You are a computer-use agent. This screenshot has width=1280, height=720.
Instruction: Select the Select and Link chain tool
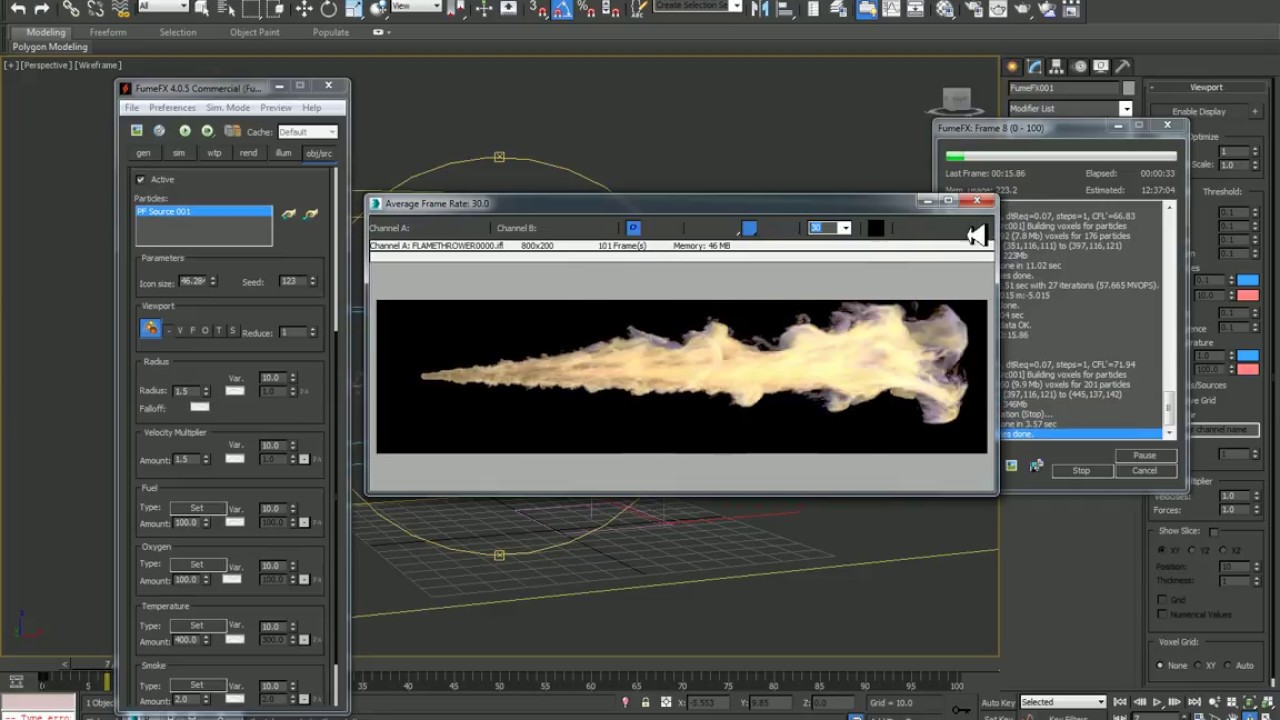pyautogui.click(x=71, y=8)
